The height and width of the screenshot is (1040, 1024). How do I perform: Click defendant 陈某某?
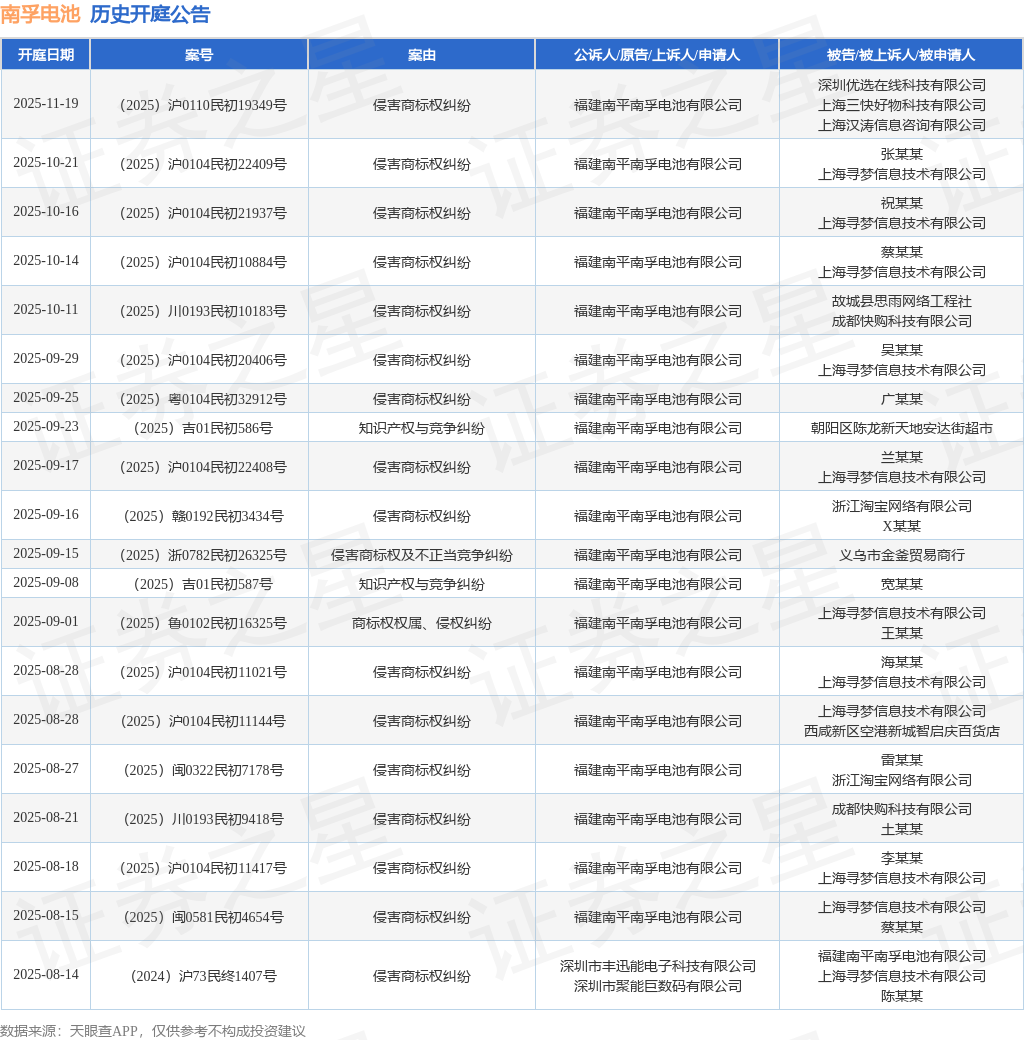901,997
